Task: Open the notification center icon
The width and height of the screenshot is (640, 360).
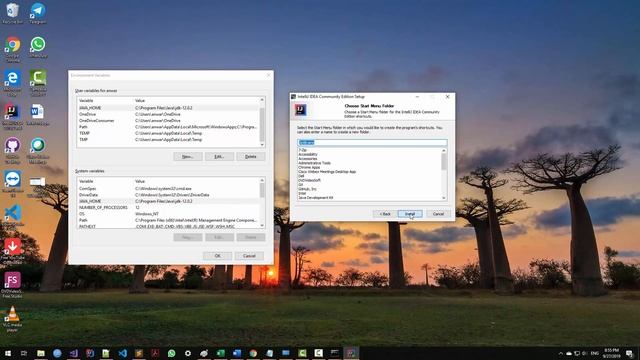Action: coord(629,353)
